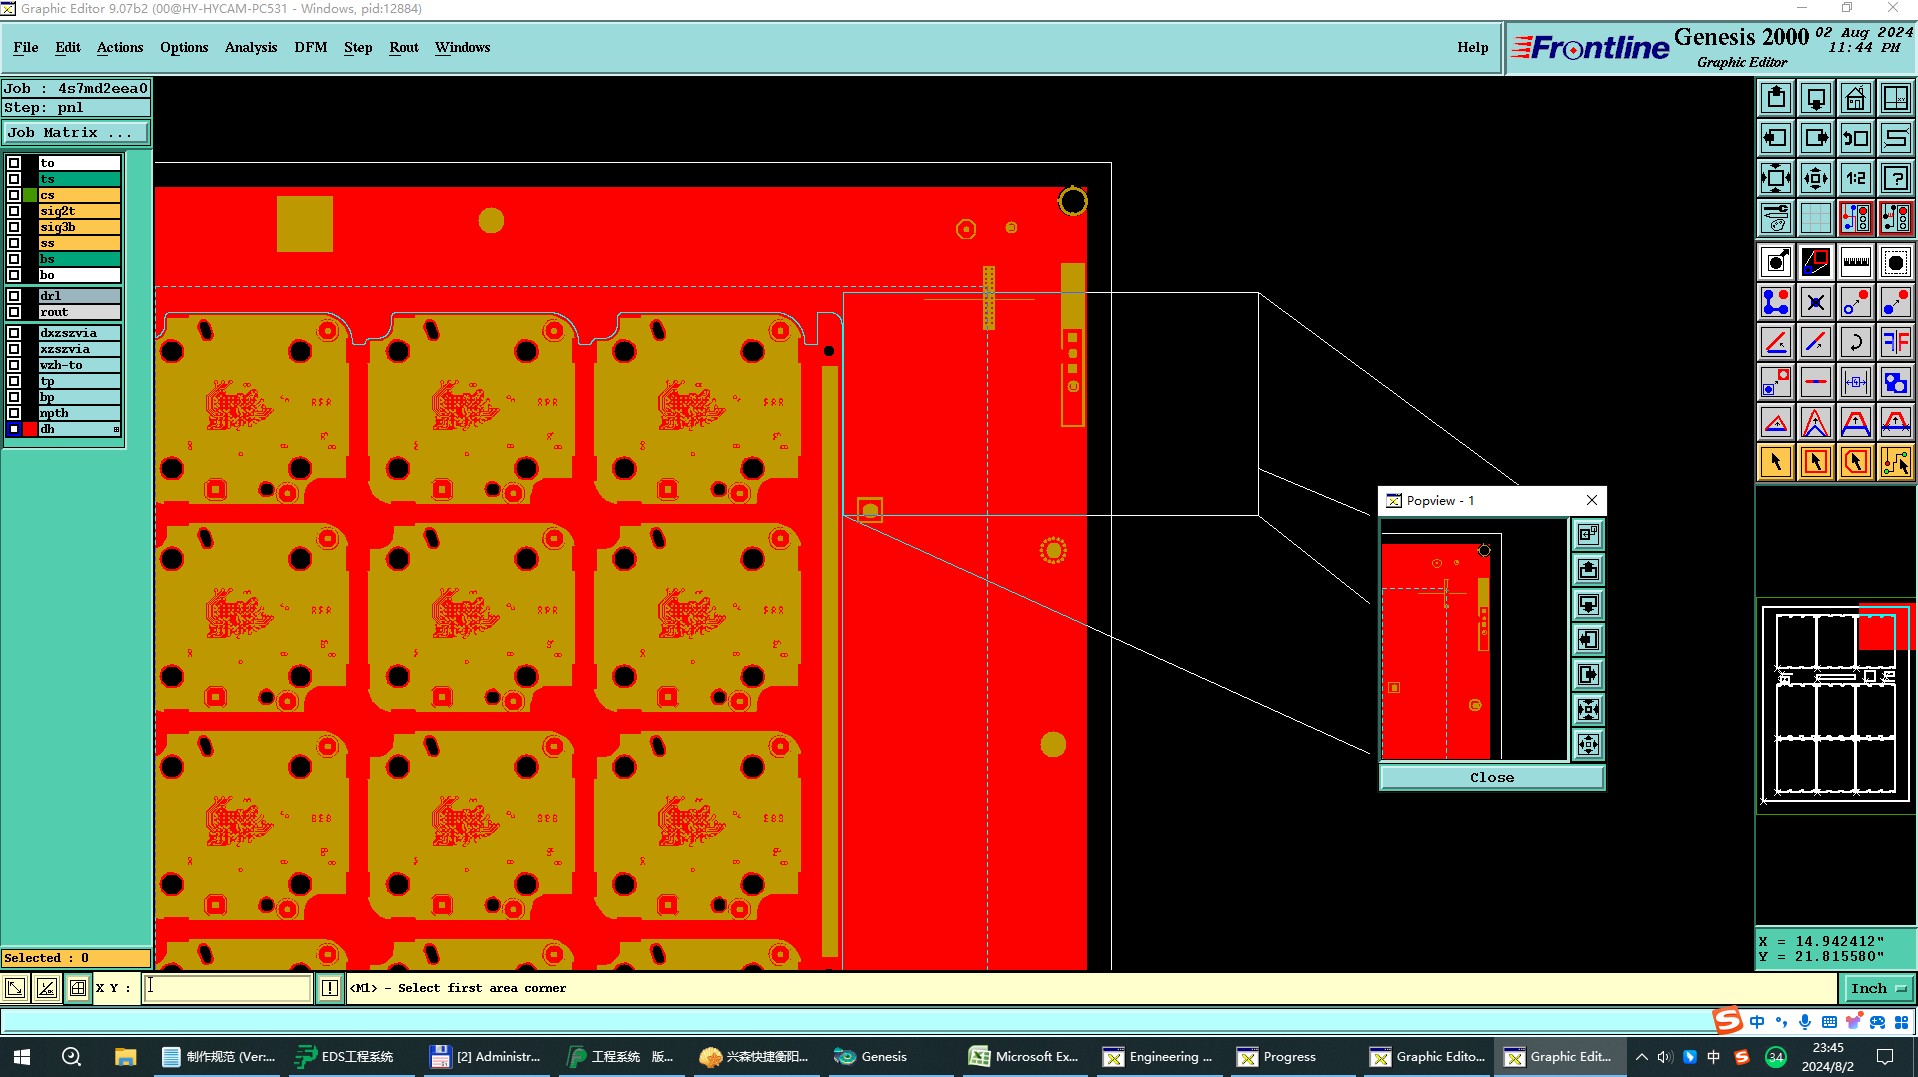
Task: Click the exclamation mark icon beside XY field
Action: [x=330, y=988]
